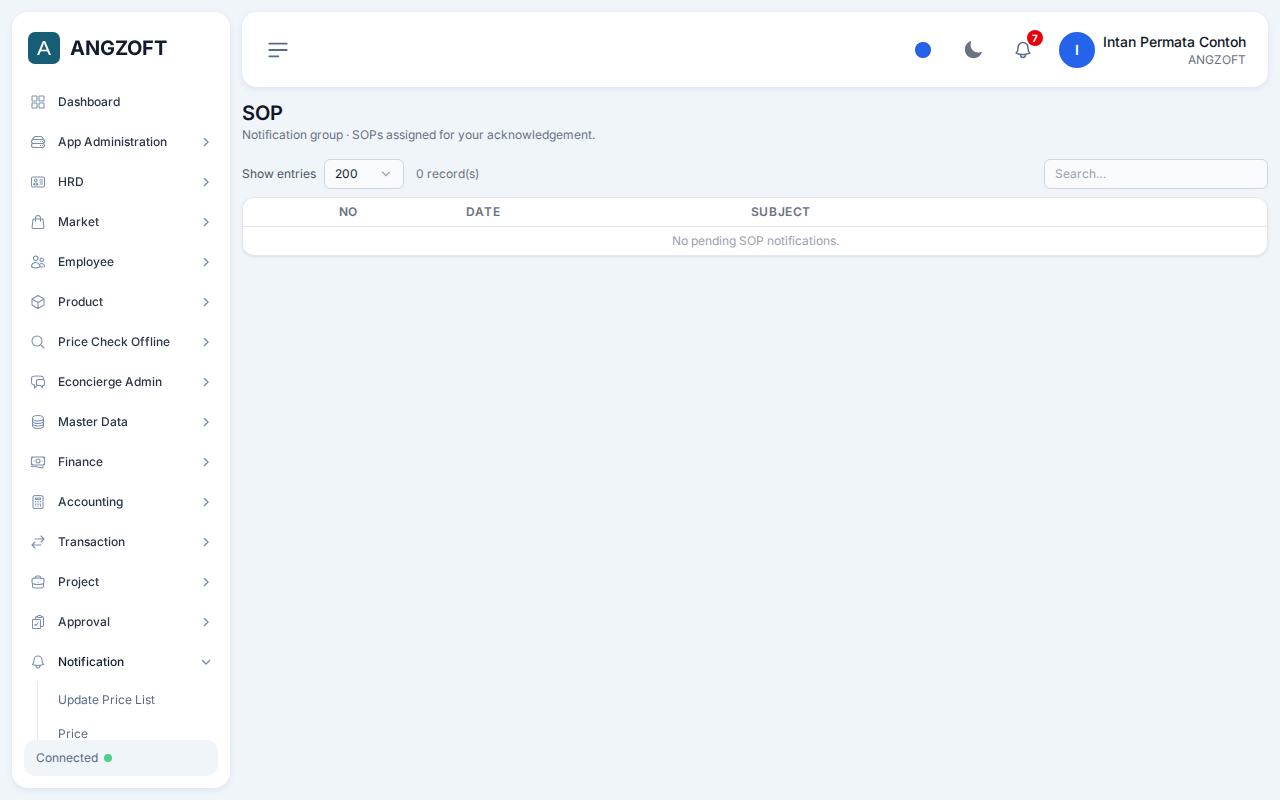This screenshot has width=1280, height=800.
Task: Expand the App Administration chevron
Action: coord(206,142)
